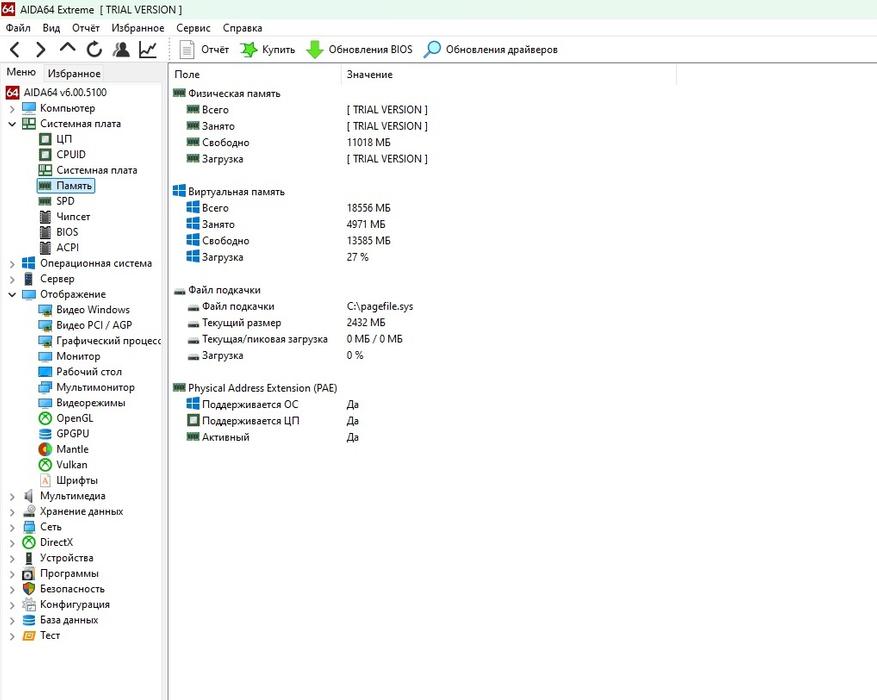Open the Справка menu
Viewport: 877px width, 700px height.
pos(242,28)
